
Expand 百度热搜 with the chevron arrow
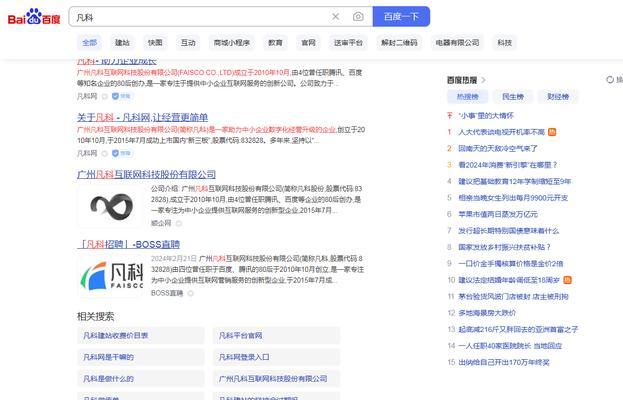[483, 80]
